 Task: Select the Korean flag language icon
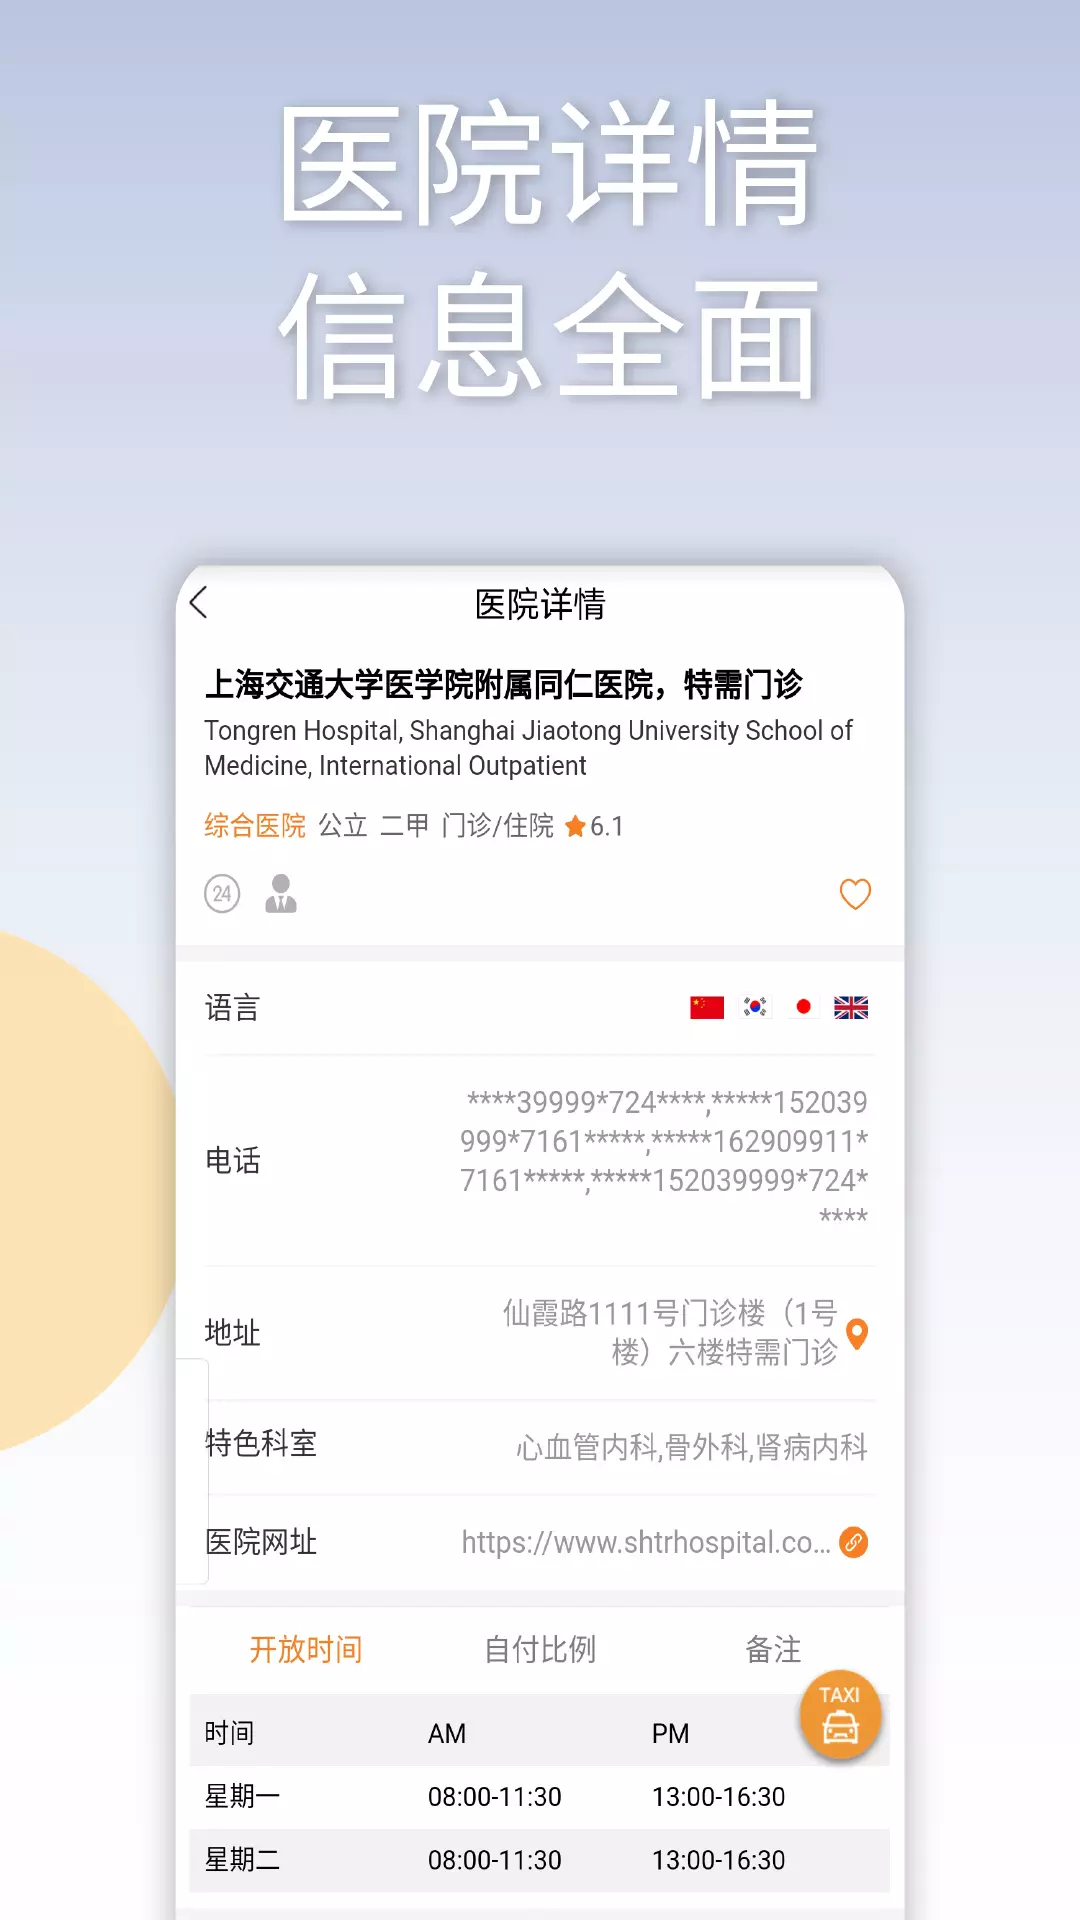pos(755,1007)
